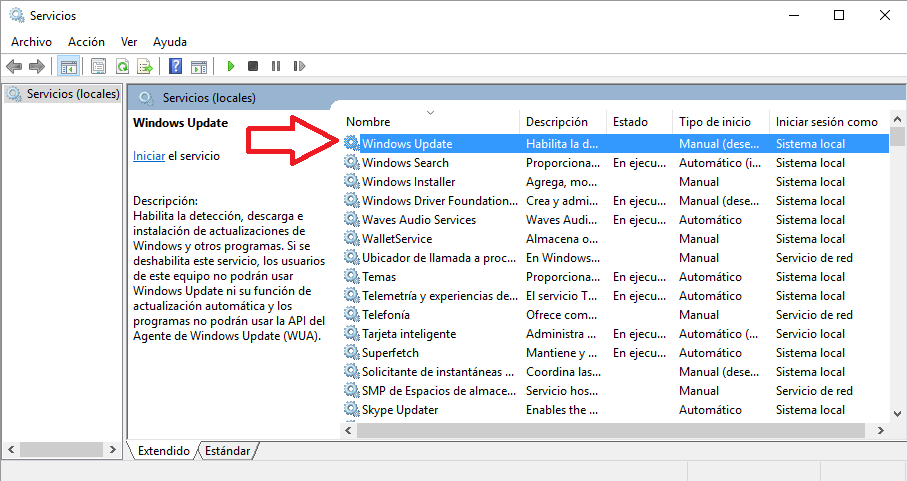Click gear icon beside WalletService
This screenshot has height=481, width=907.
click(x=352, y=239)
